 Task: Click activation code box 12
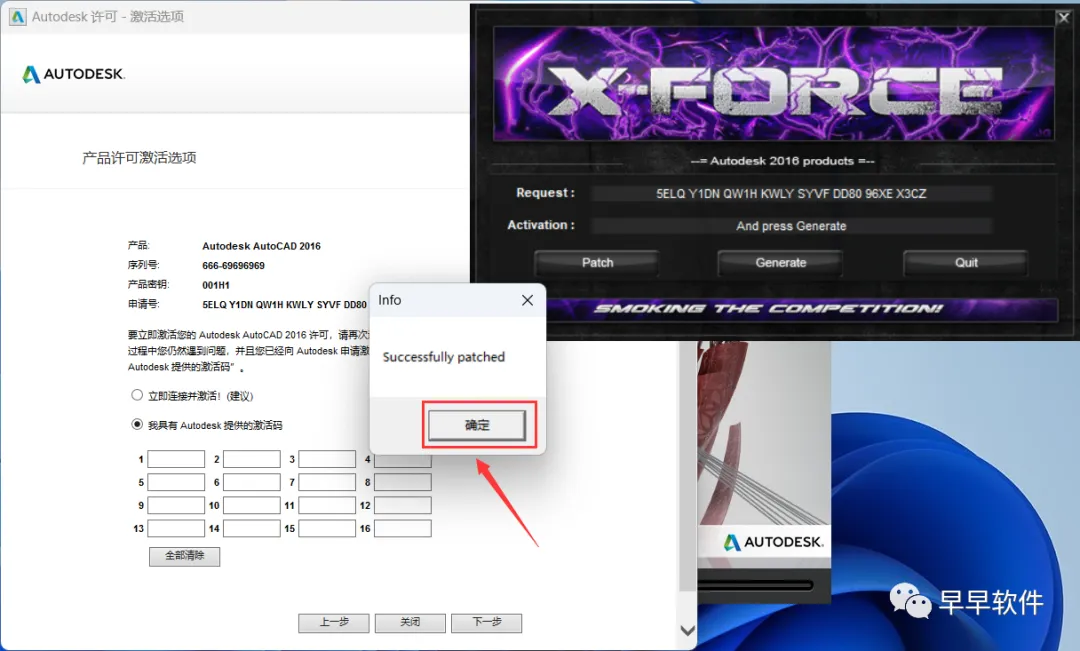(x=403, y=505)
